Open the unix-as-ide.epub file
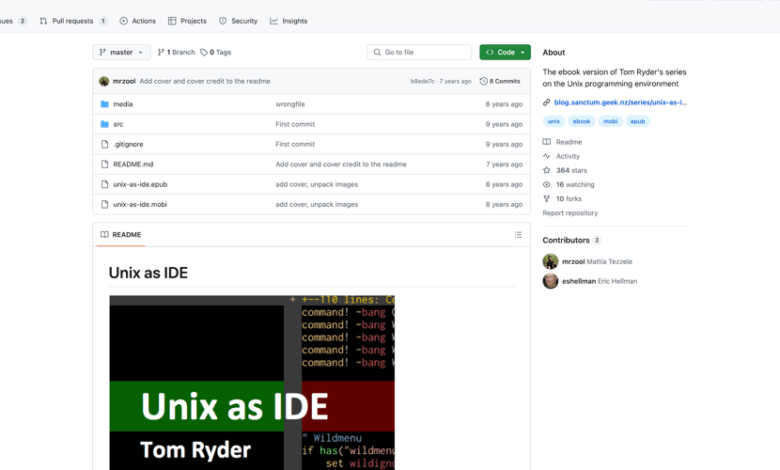Screen dimensions: 780x470 tap(140, 184)
